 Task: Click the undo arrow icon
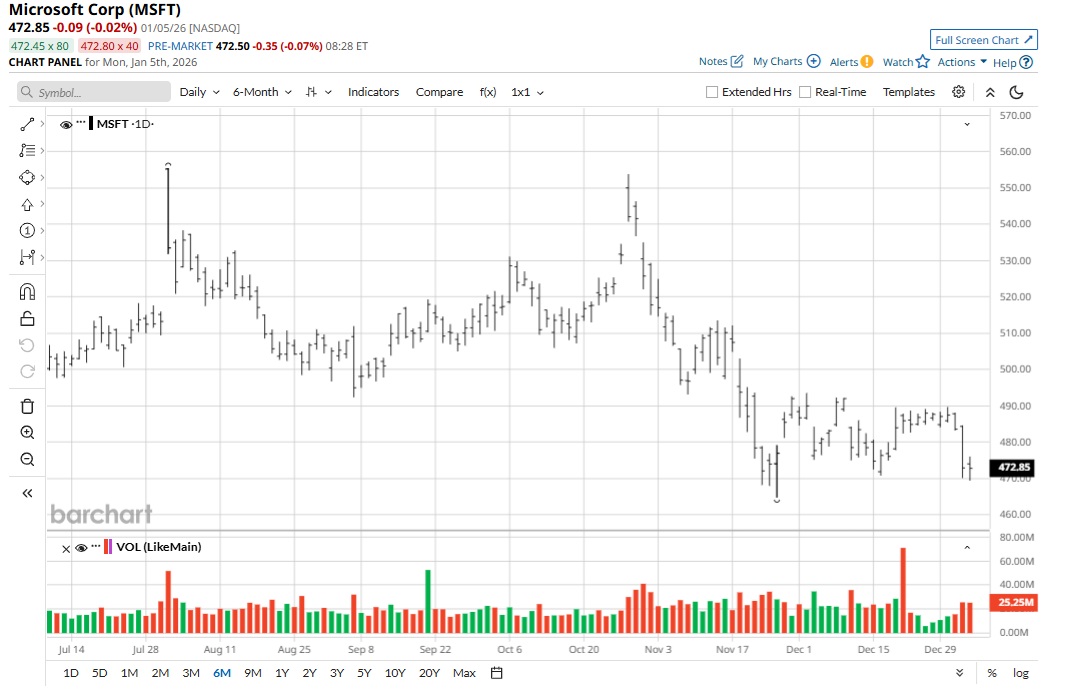pyautogui.click(x=27, y=345)
